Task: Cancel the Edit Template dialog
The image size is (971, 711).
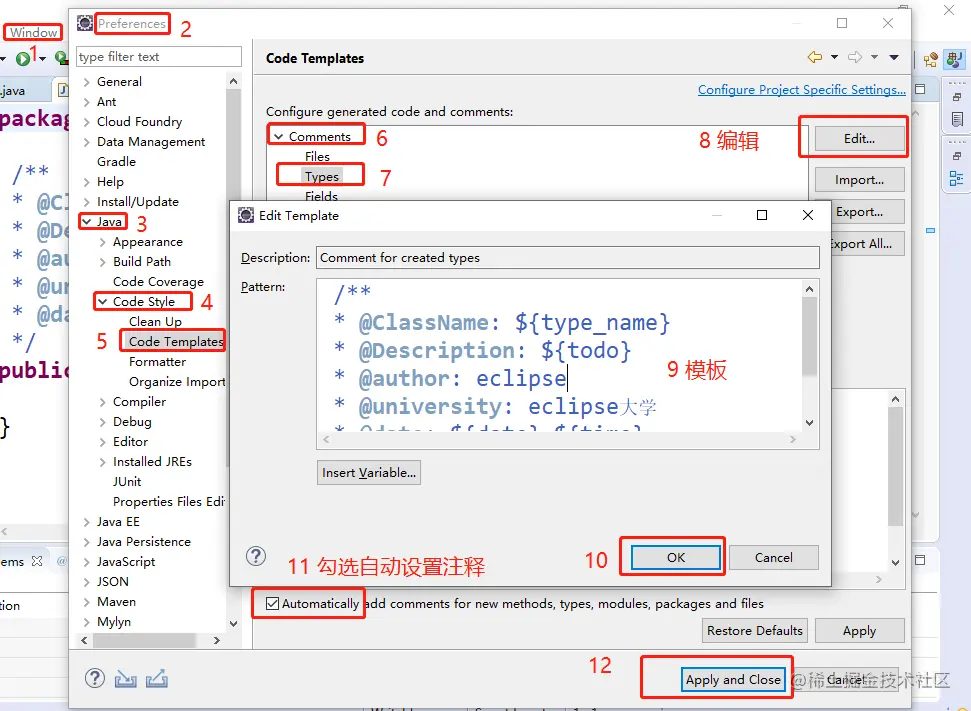Action: click(x=773, y=557)
